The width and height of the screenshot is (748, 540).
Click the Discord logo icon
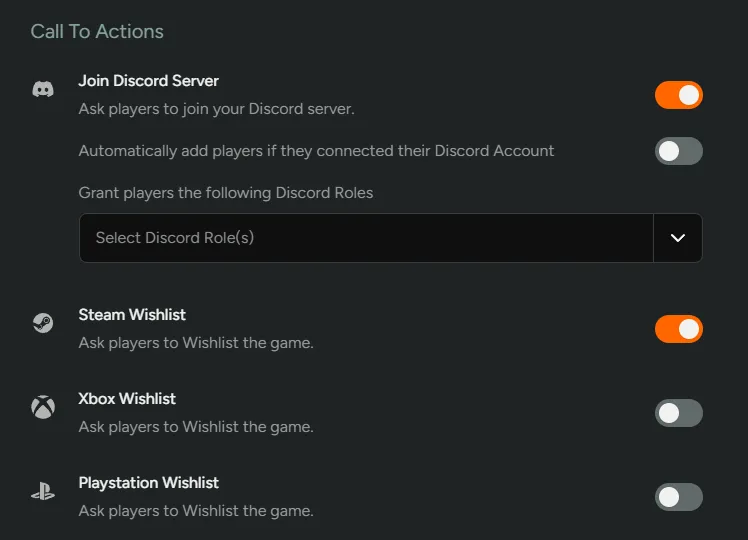point(43,89)
